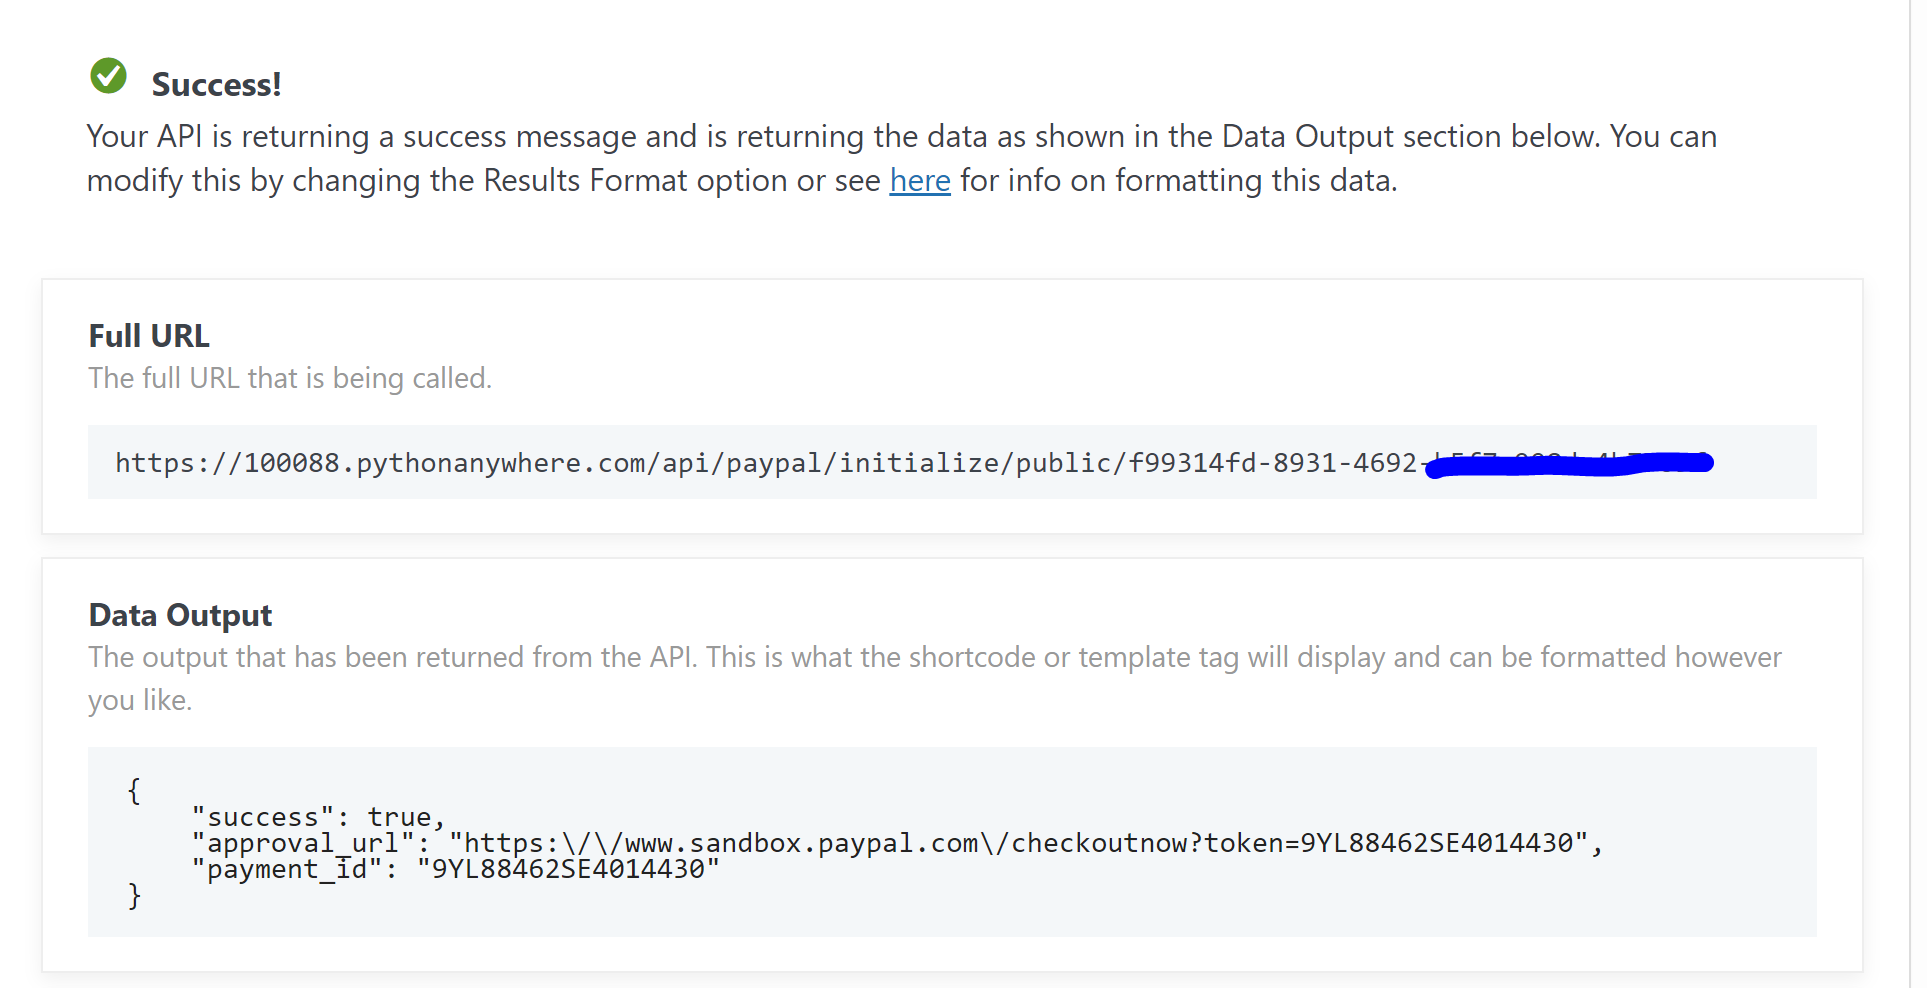Click the green success checkmark icon
Viewport: 1927px width, 988px height.
click(x=108, y=75)
